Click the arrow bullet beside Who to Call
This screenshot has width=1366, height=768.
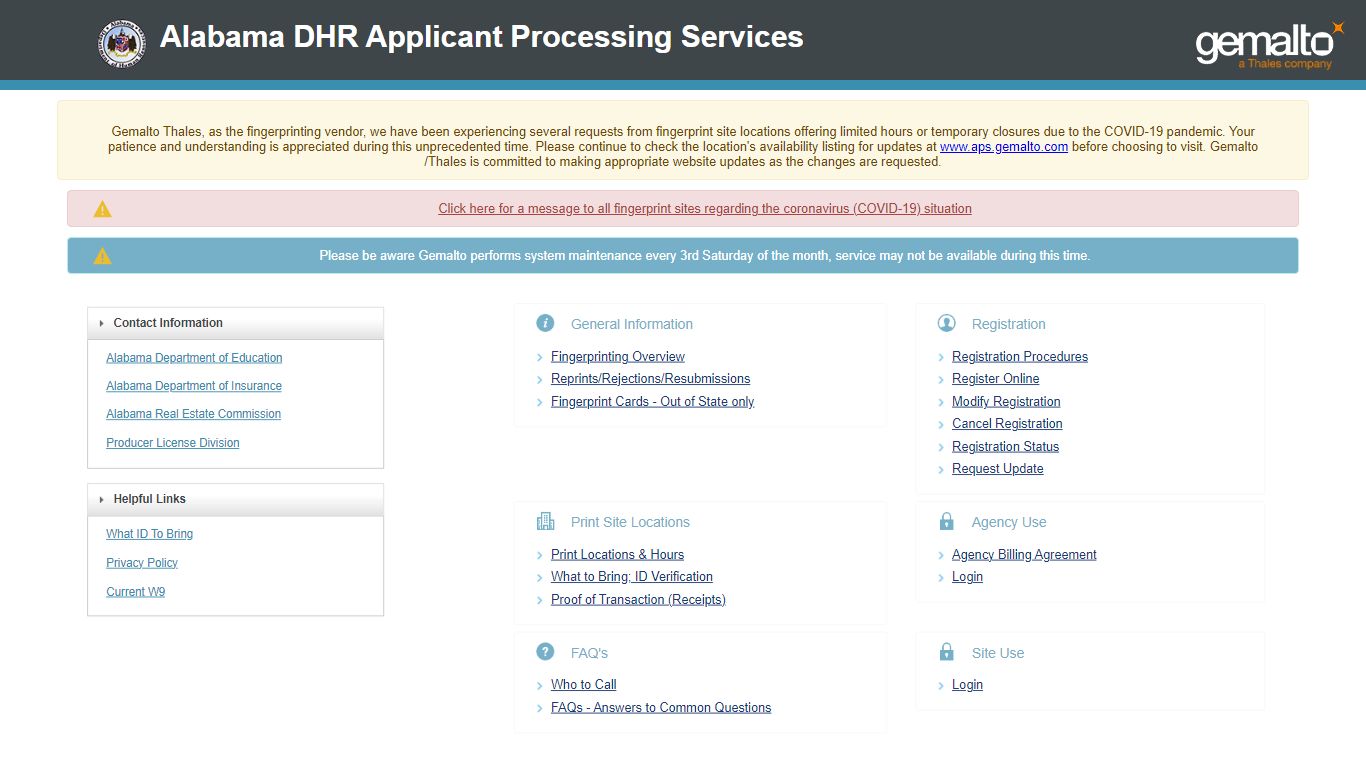tap(540, 686)
